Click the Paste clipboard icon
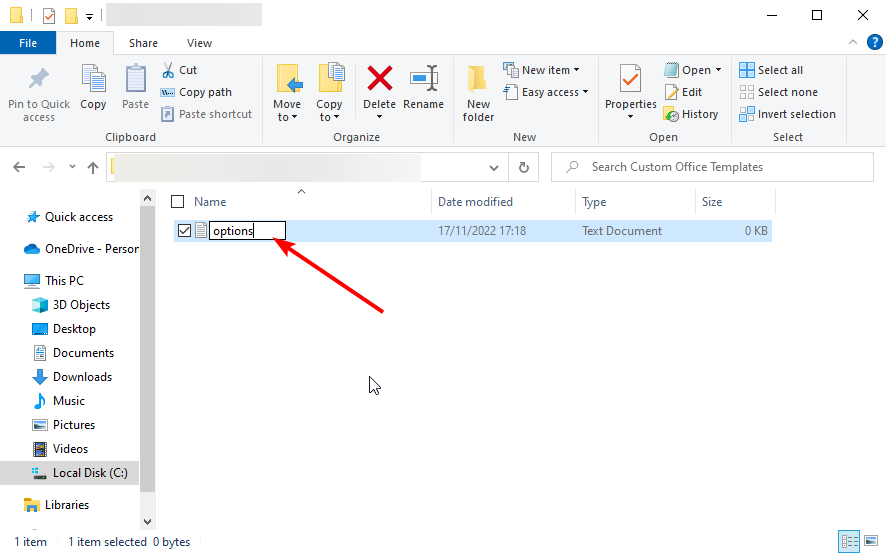The height and width of the screenshot is (554, 886). 136,79
